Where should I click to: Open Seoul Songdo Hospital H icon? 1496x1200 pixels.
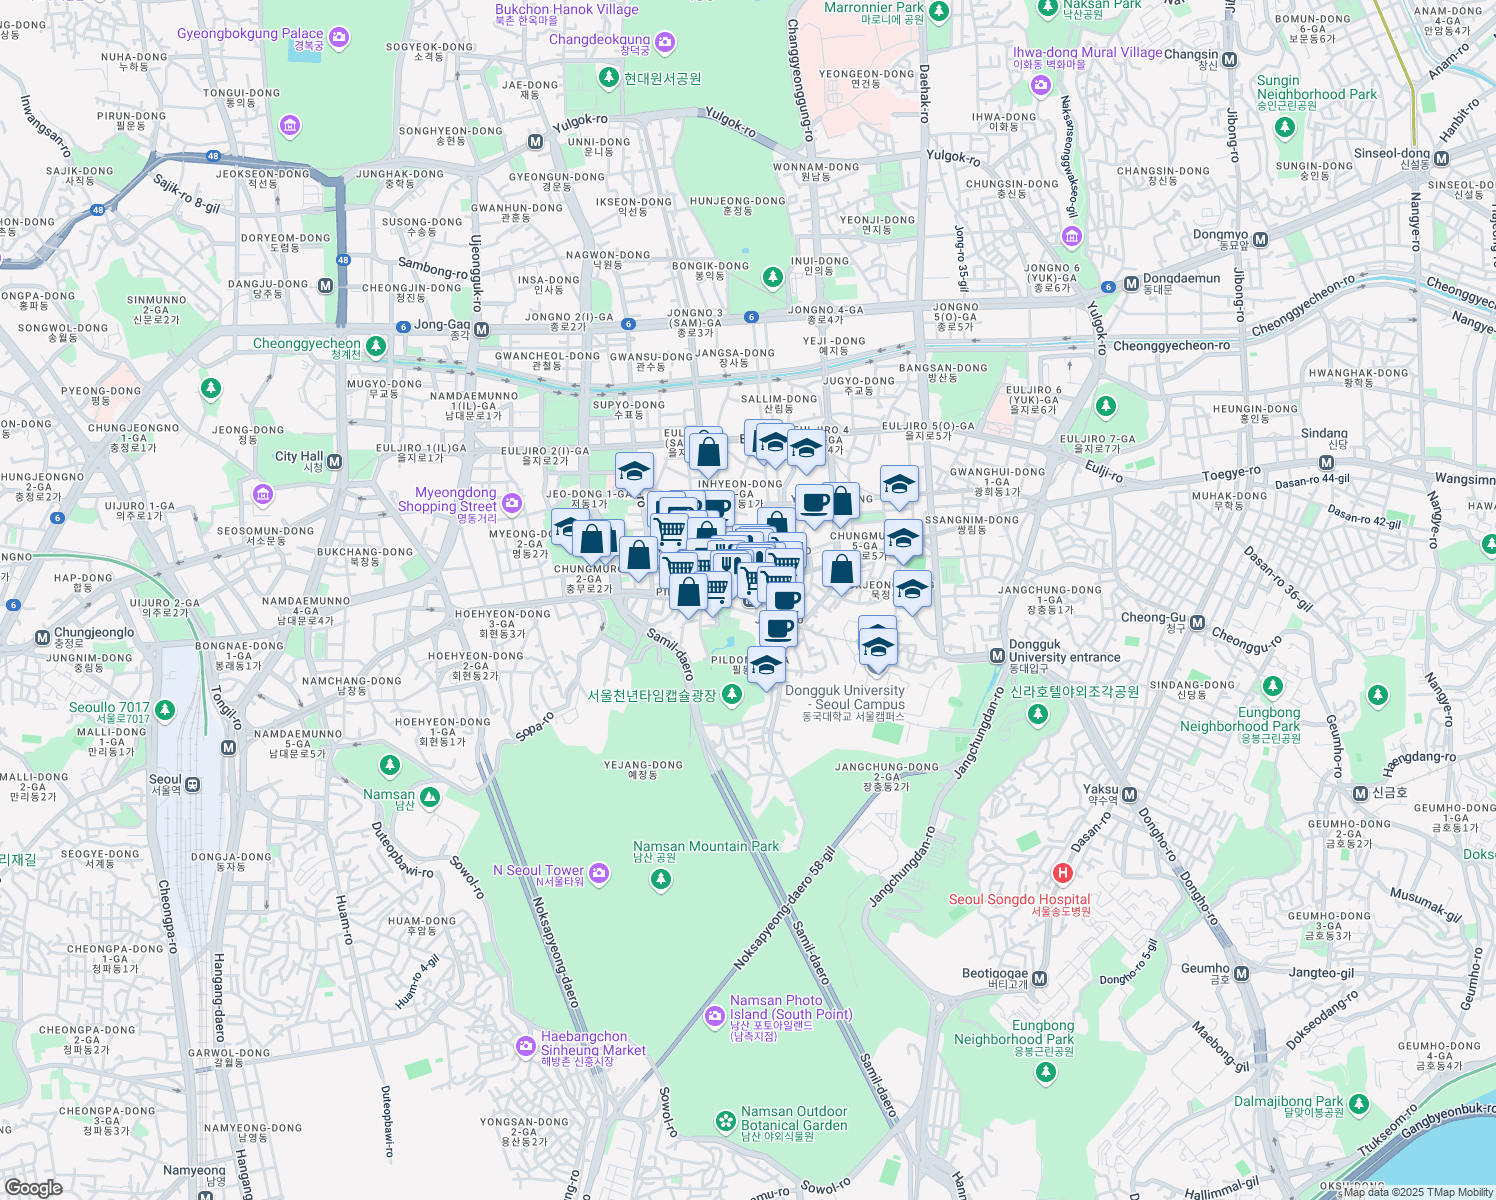[1063, 873]
